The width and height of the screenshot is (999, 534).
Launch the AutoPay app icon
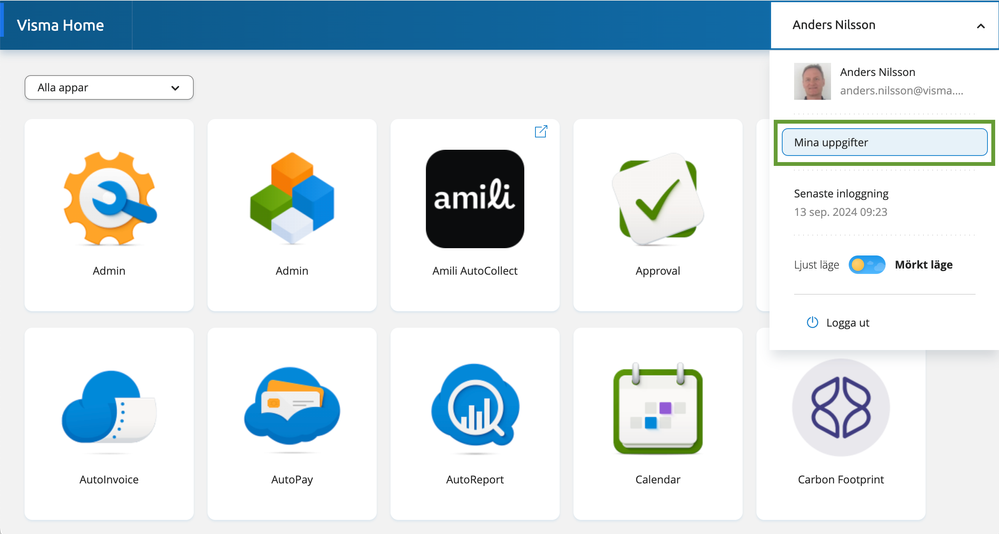click(292, 406)
